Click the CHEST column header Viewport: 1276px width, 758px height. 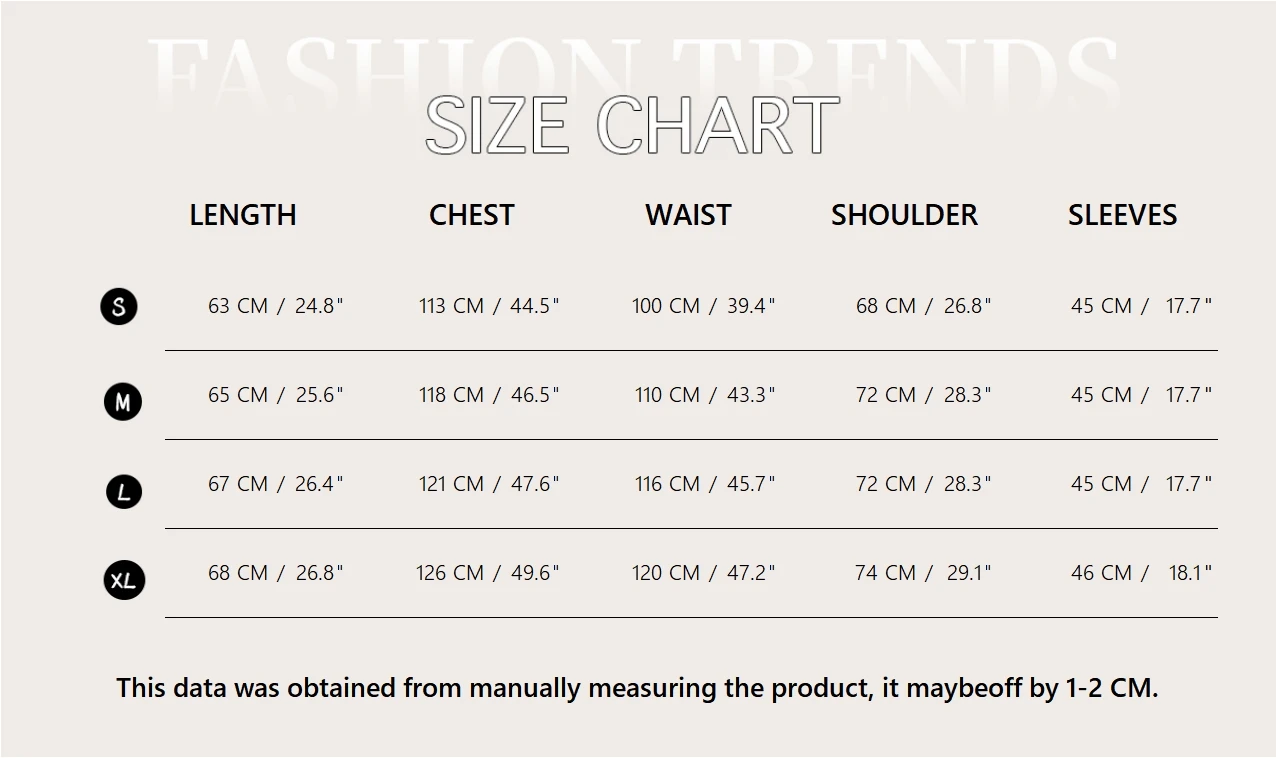point(472,215)
